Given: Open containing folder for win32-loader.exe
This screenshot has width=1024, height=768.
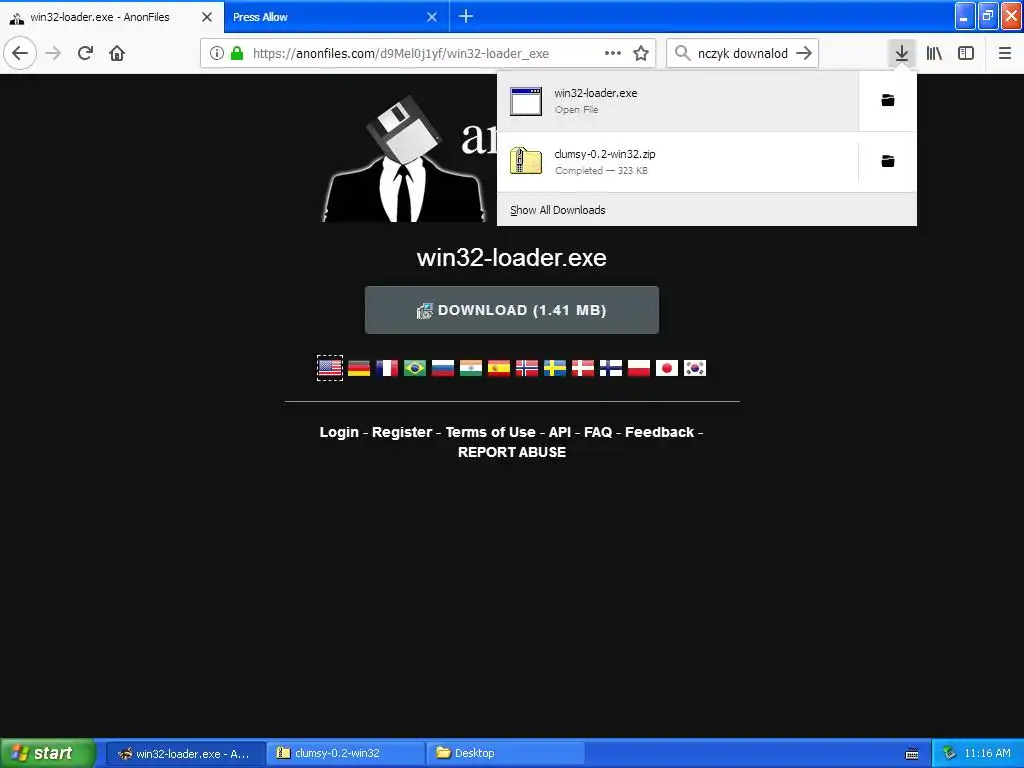Looking at the screenshot, I should click(888, 100).
